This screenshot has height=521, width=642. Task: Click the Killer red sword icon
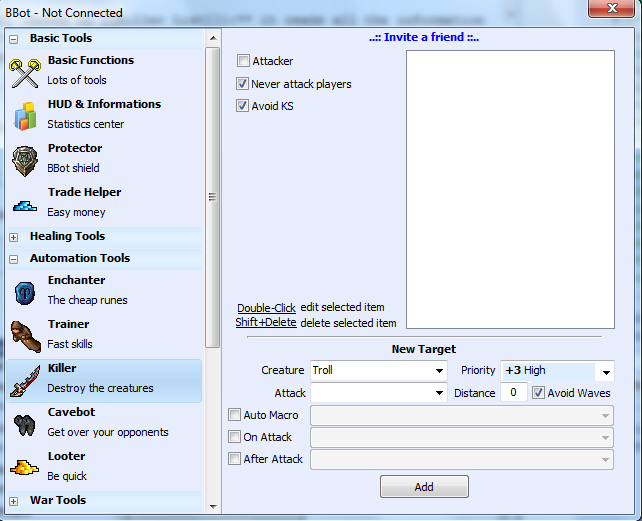(25, 381)
